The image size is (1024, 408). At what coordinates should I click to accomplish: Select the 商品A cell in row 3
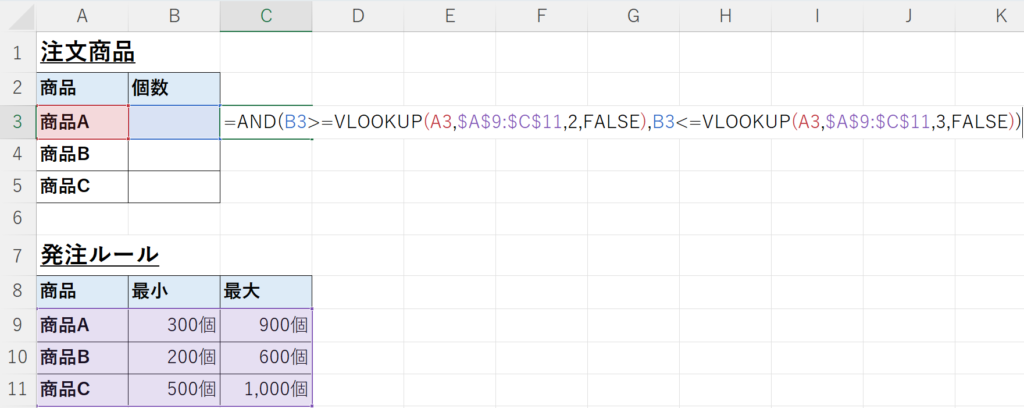click(82, 121)
